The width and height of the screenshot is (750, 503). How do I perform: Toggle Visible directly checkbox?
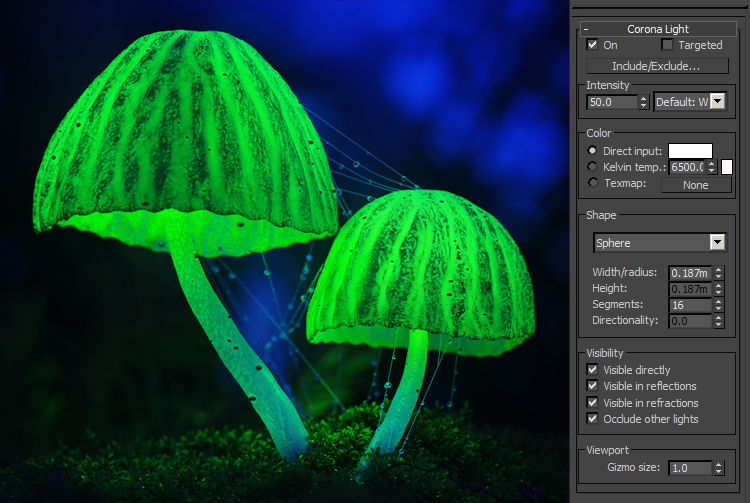[592, 370]
